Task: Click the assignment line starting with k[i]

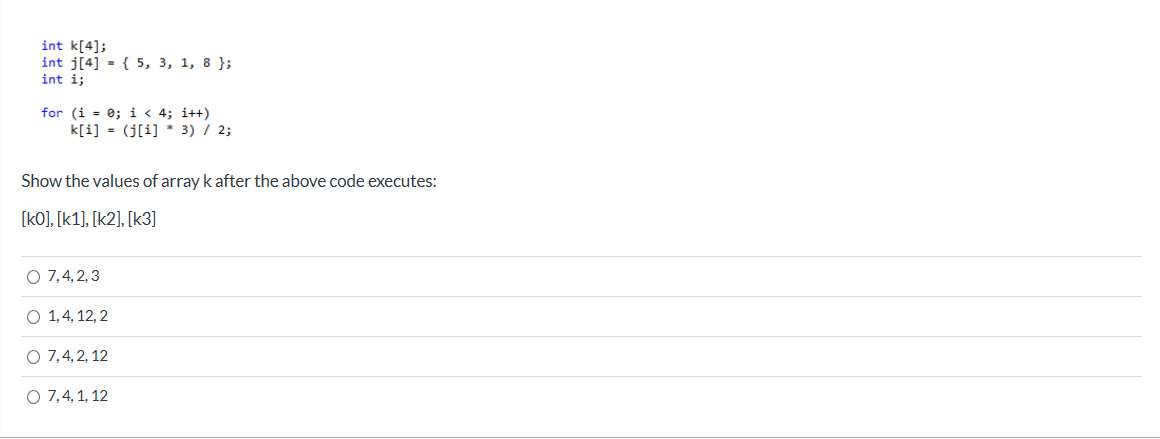Action: (x=151, y=130)
